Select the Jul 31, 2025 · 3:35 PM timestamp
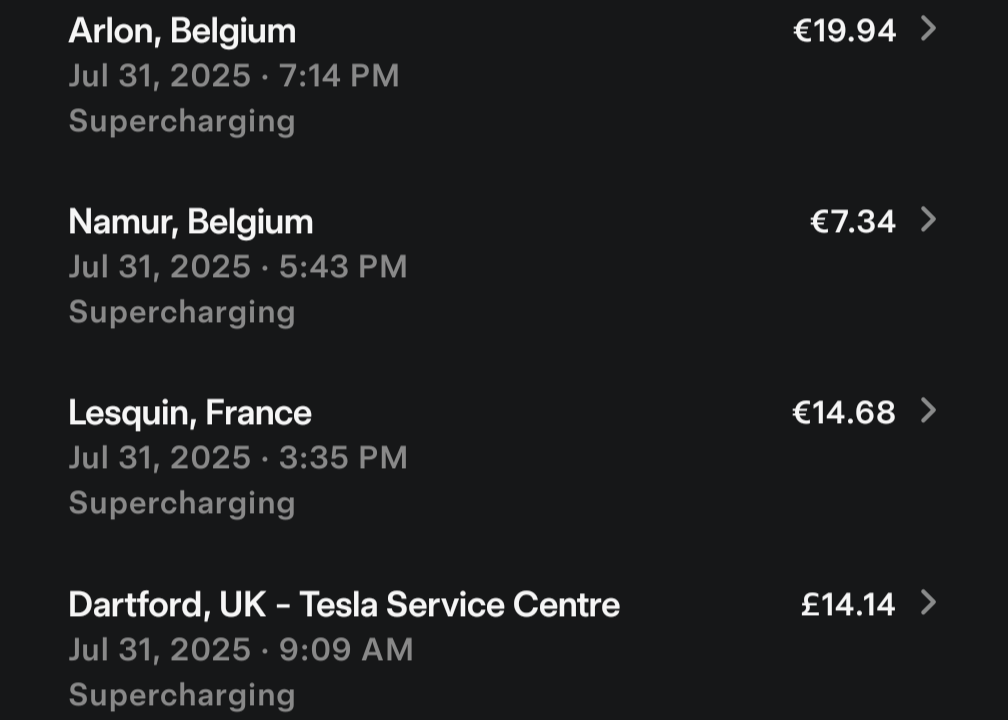Screen dimensions: 1008x720 click(x=238, y=458)
